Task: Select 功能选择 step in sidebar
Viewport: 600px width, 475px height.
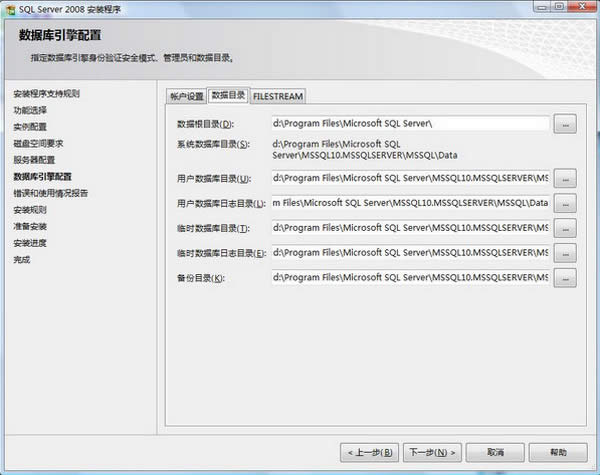Action: [x=30, y=110]
